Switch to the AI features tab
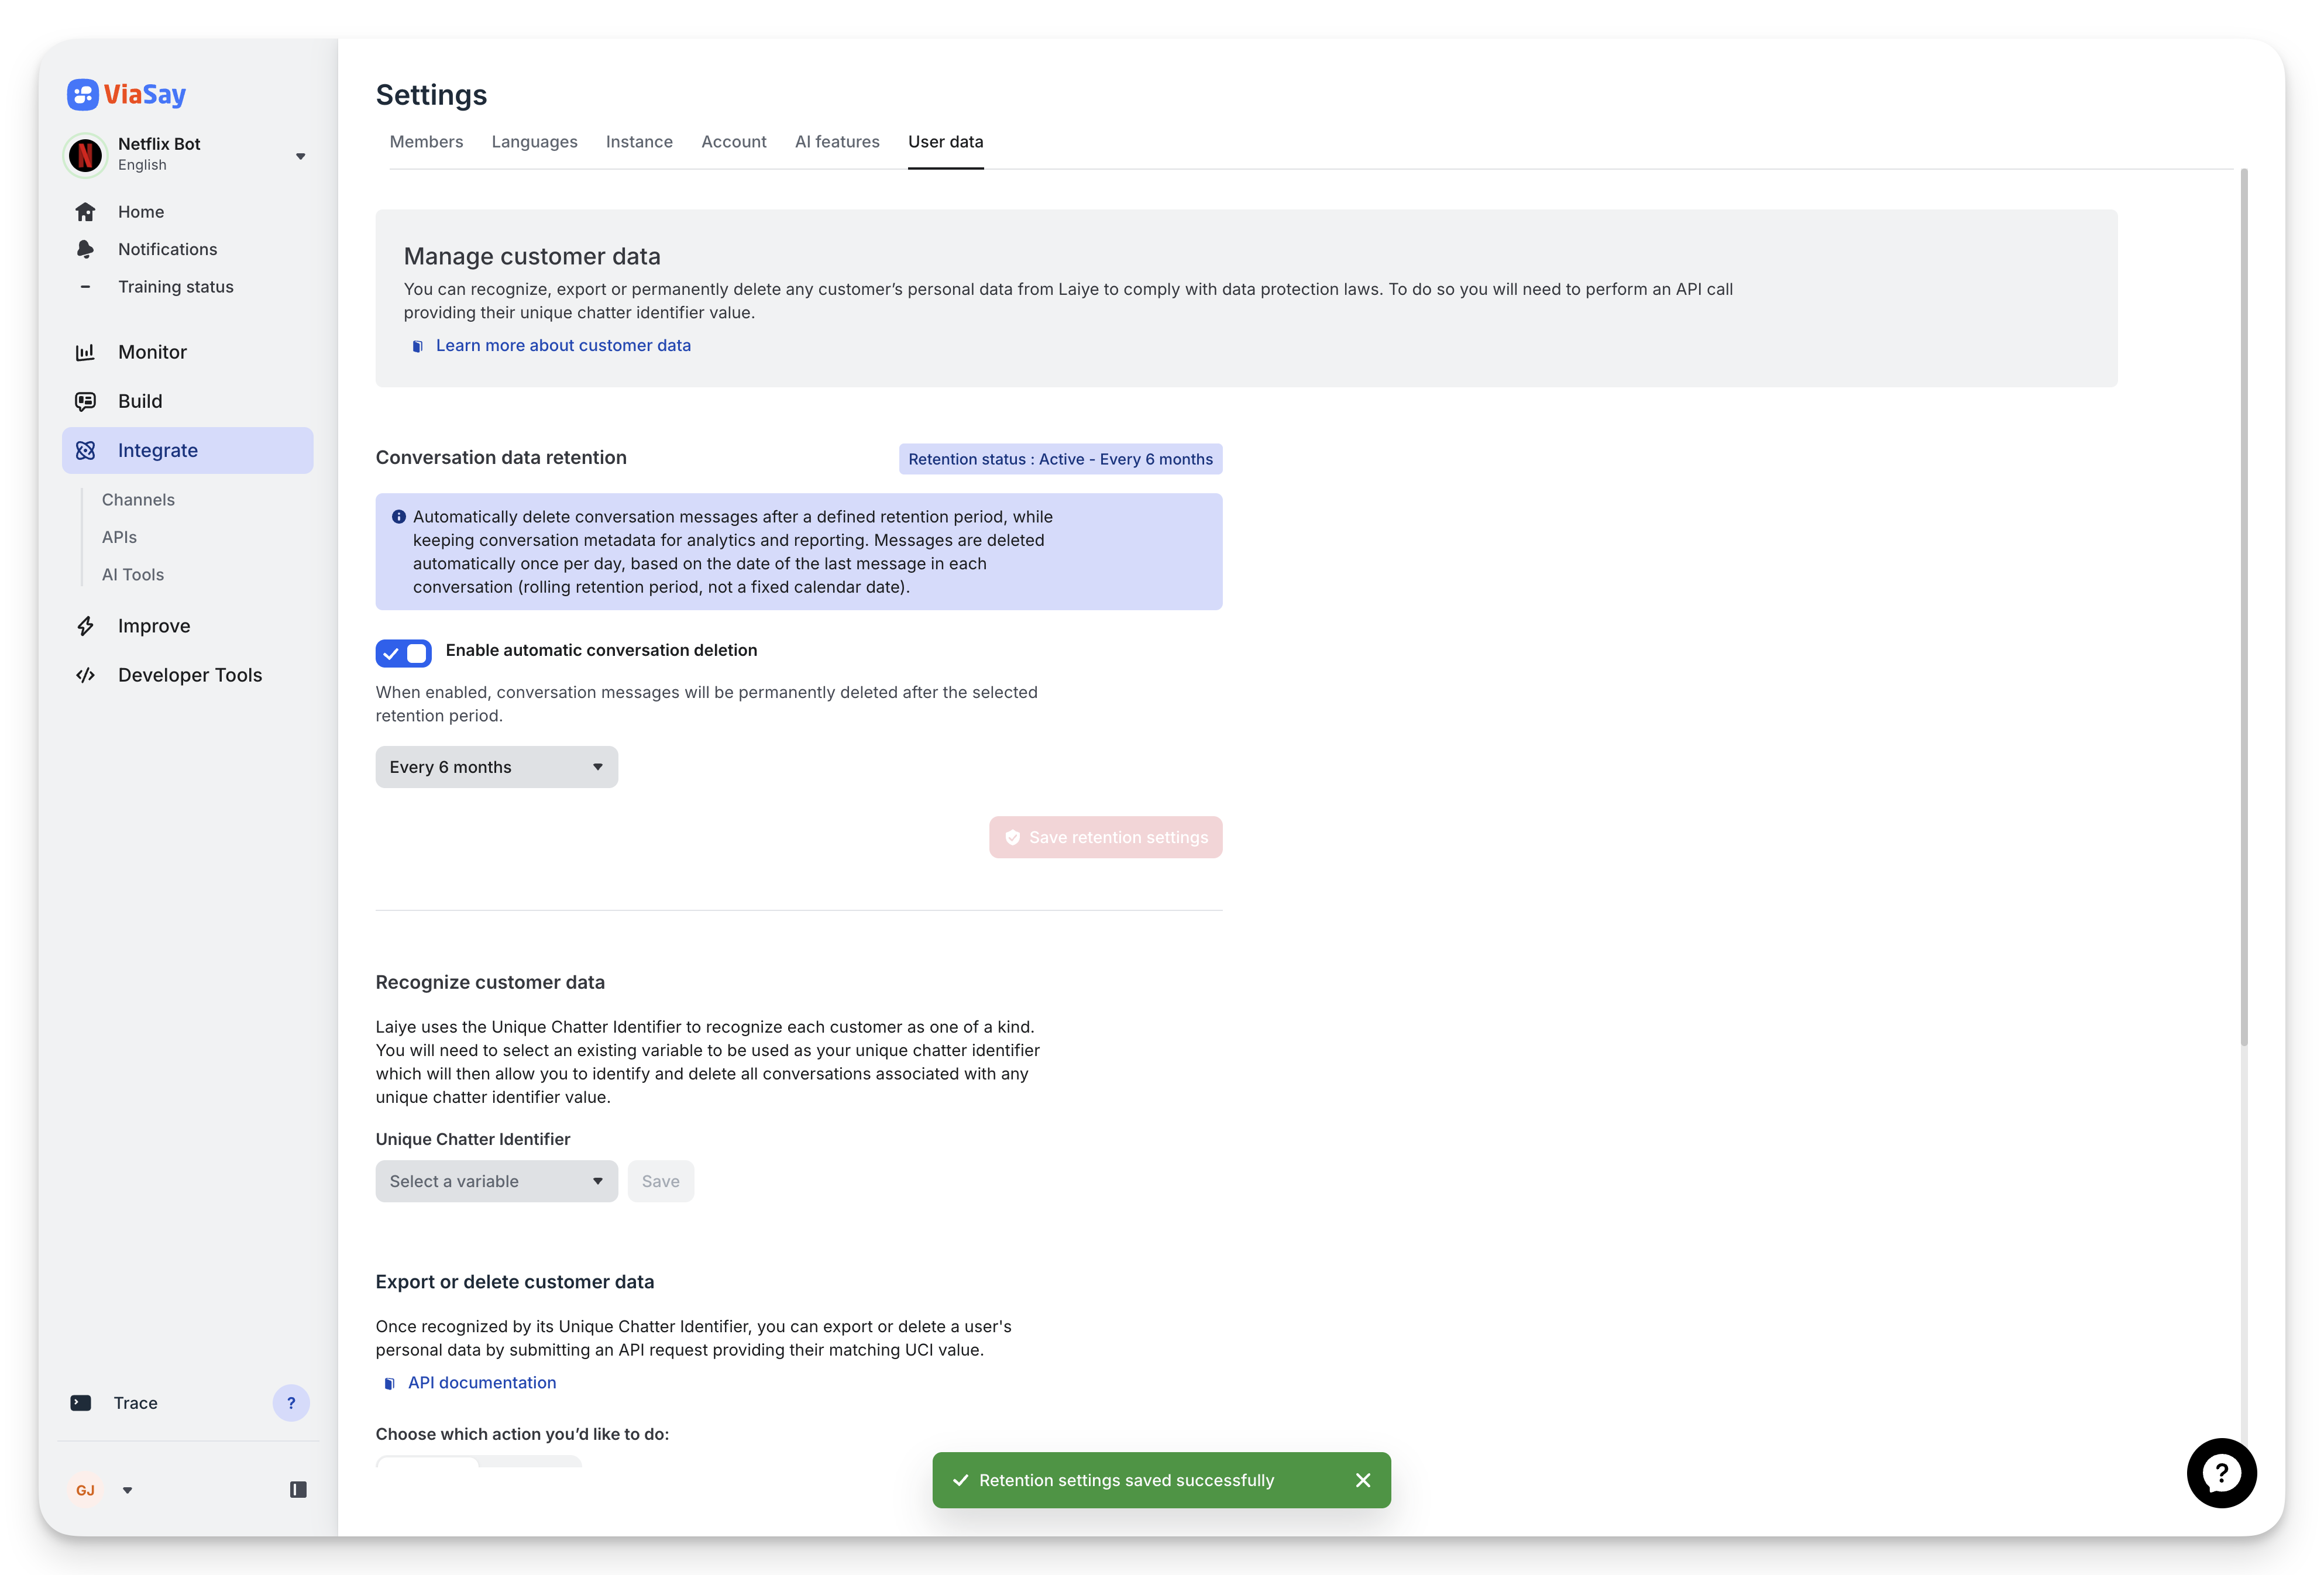Viewport: 2324px width, 1575px height. point(837,142)
